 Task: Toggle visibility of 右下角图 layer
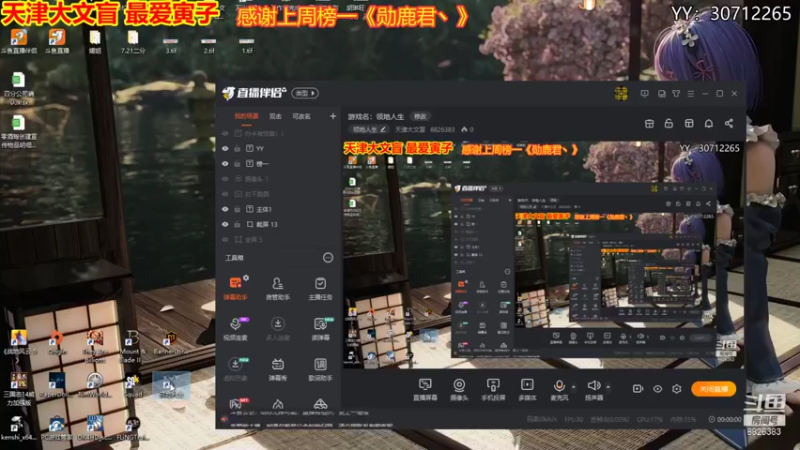pos(225,194)
